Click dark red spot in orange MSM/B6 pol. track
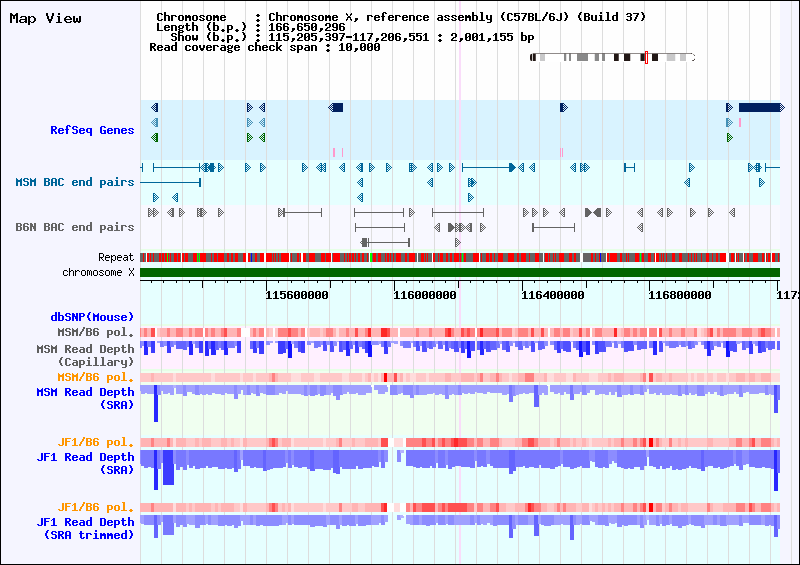 tap(385, 378)
